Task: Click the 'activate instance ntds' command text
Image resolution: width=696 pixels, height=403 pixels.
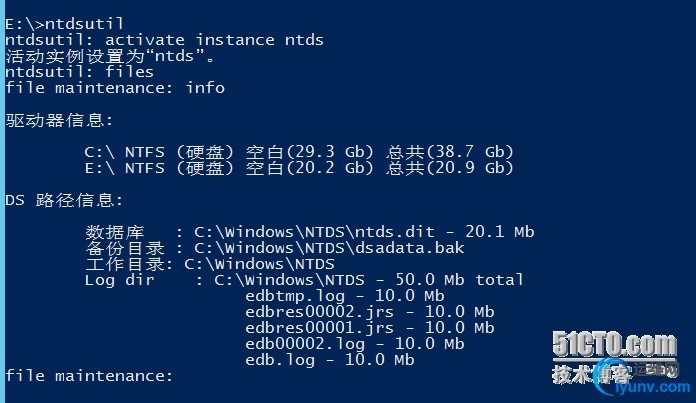Action: pyautogui.click(x=214, y=40)
